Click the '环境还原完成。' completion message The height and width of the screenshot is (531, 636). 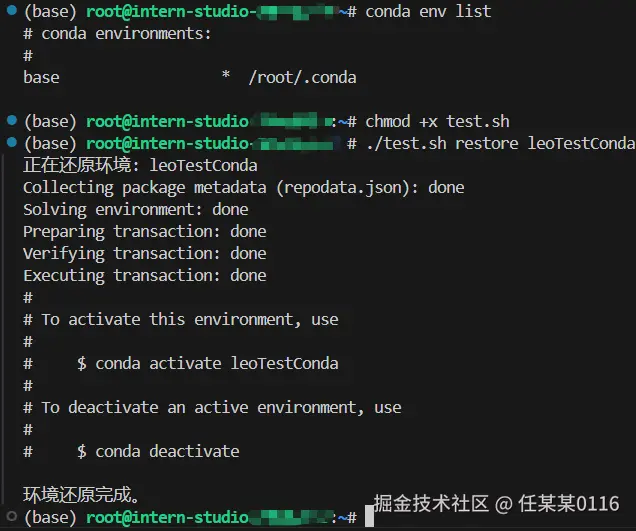tap(81, 494)
